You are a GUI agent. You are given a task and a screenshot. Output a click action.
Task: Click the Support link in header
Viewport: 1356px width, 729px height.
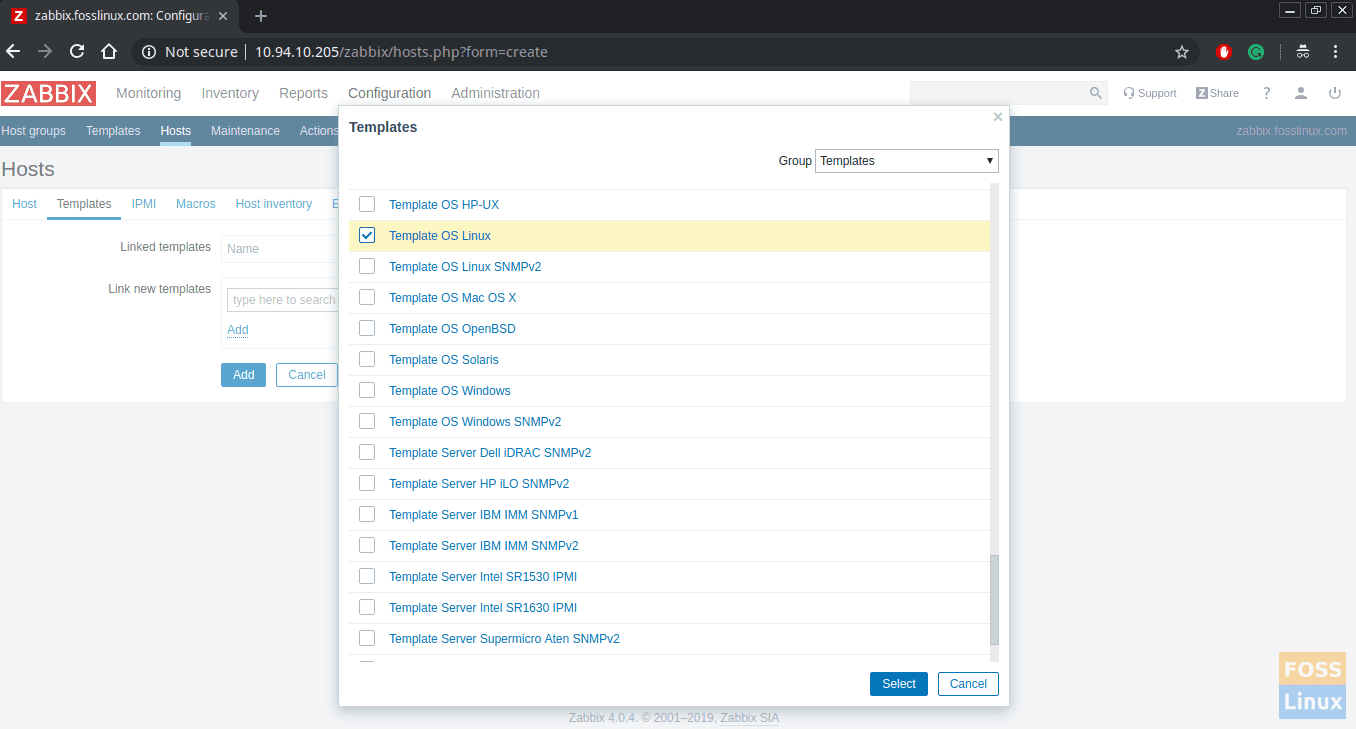point(1150,93)
